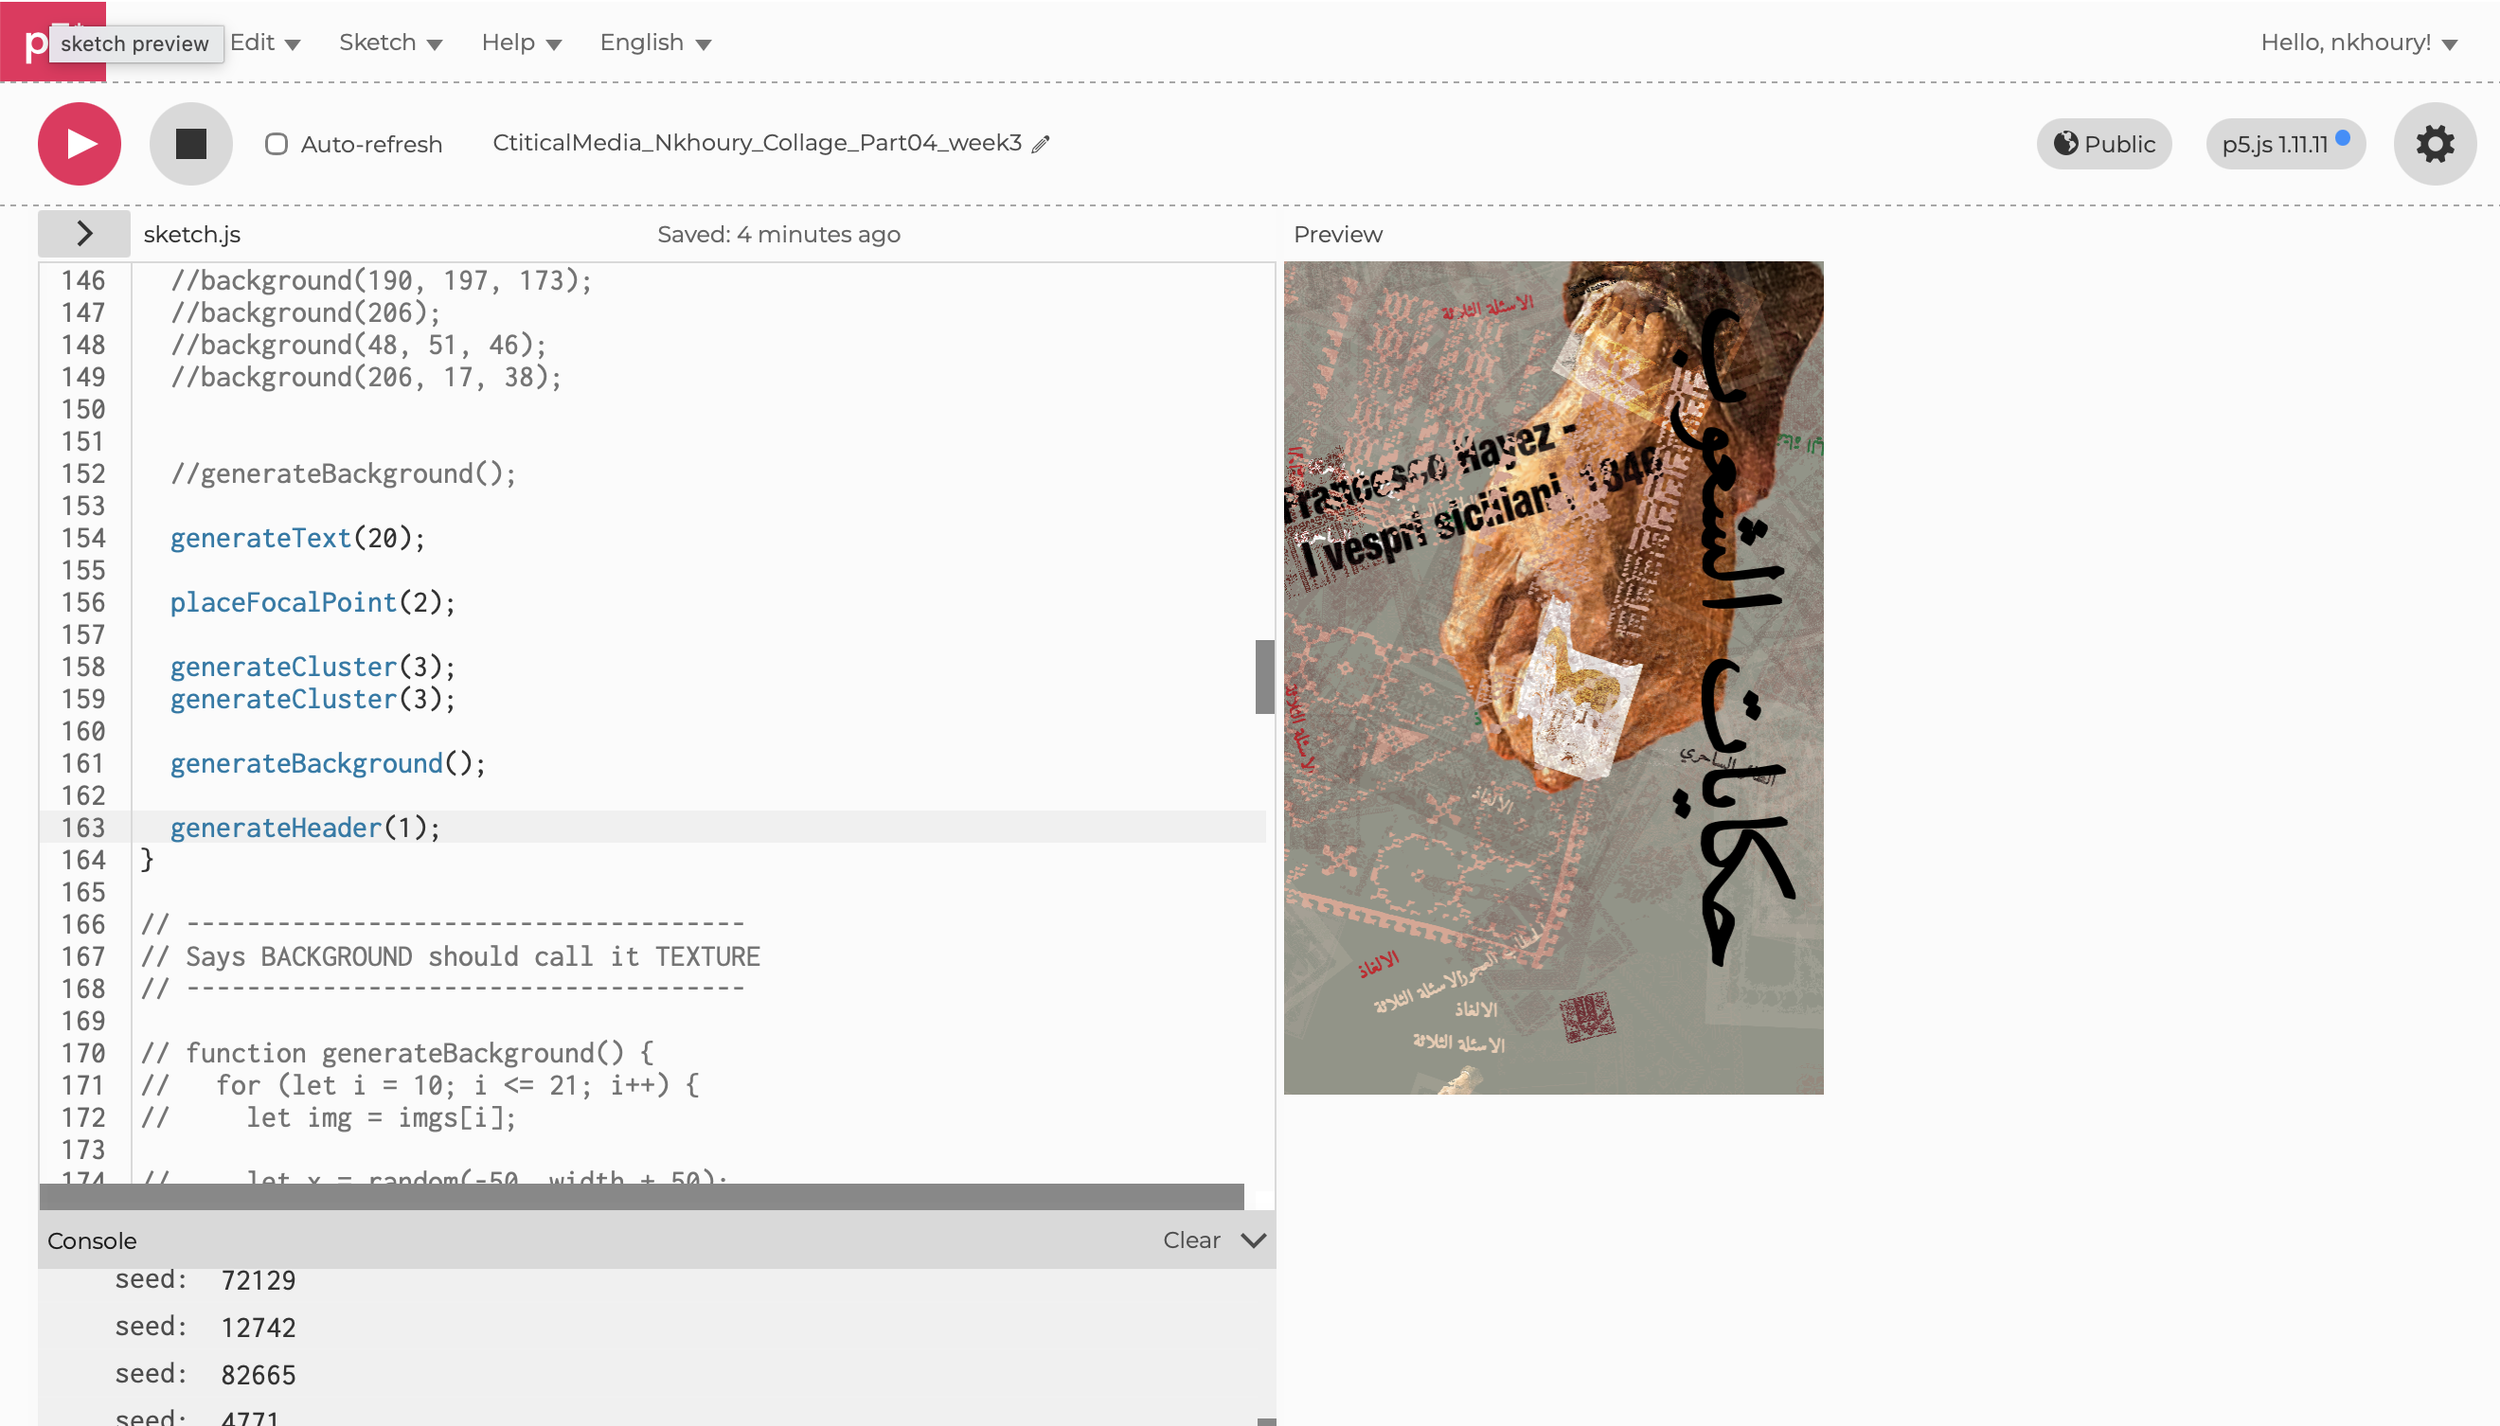2500x1426 pixels.
Task: Click the generateBackground(); call on line 161
Action: click(327, 764)
